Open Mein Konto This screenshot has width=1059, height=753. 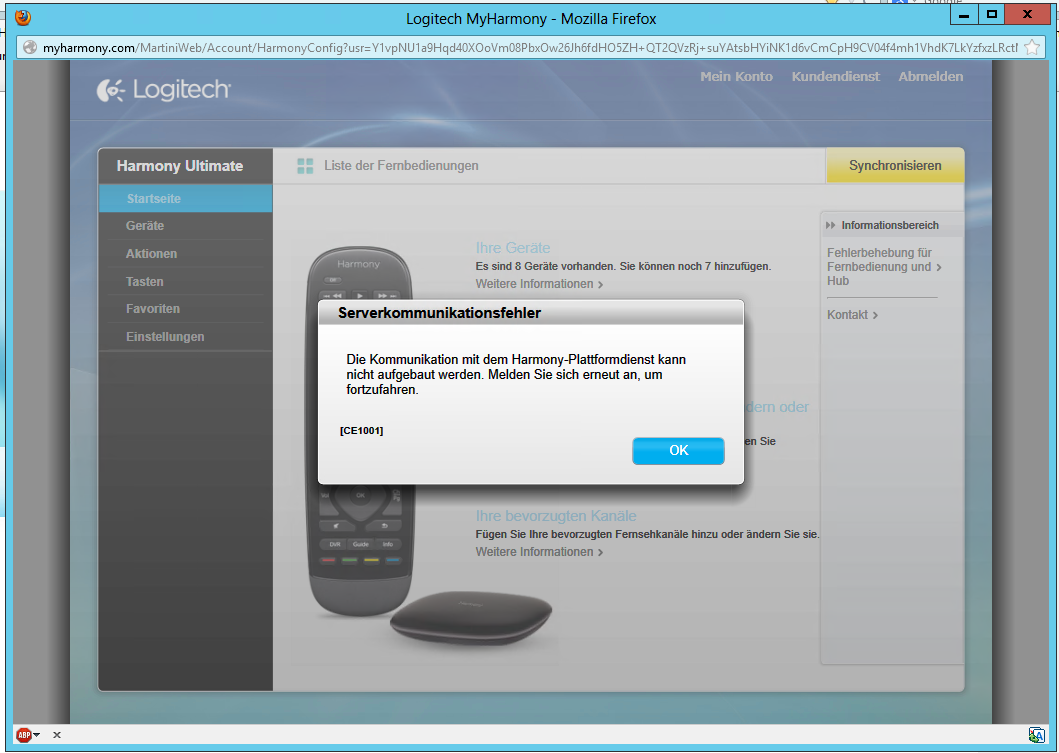(736, 76)
